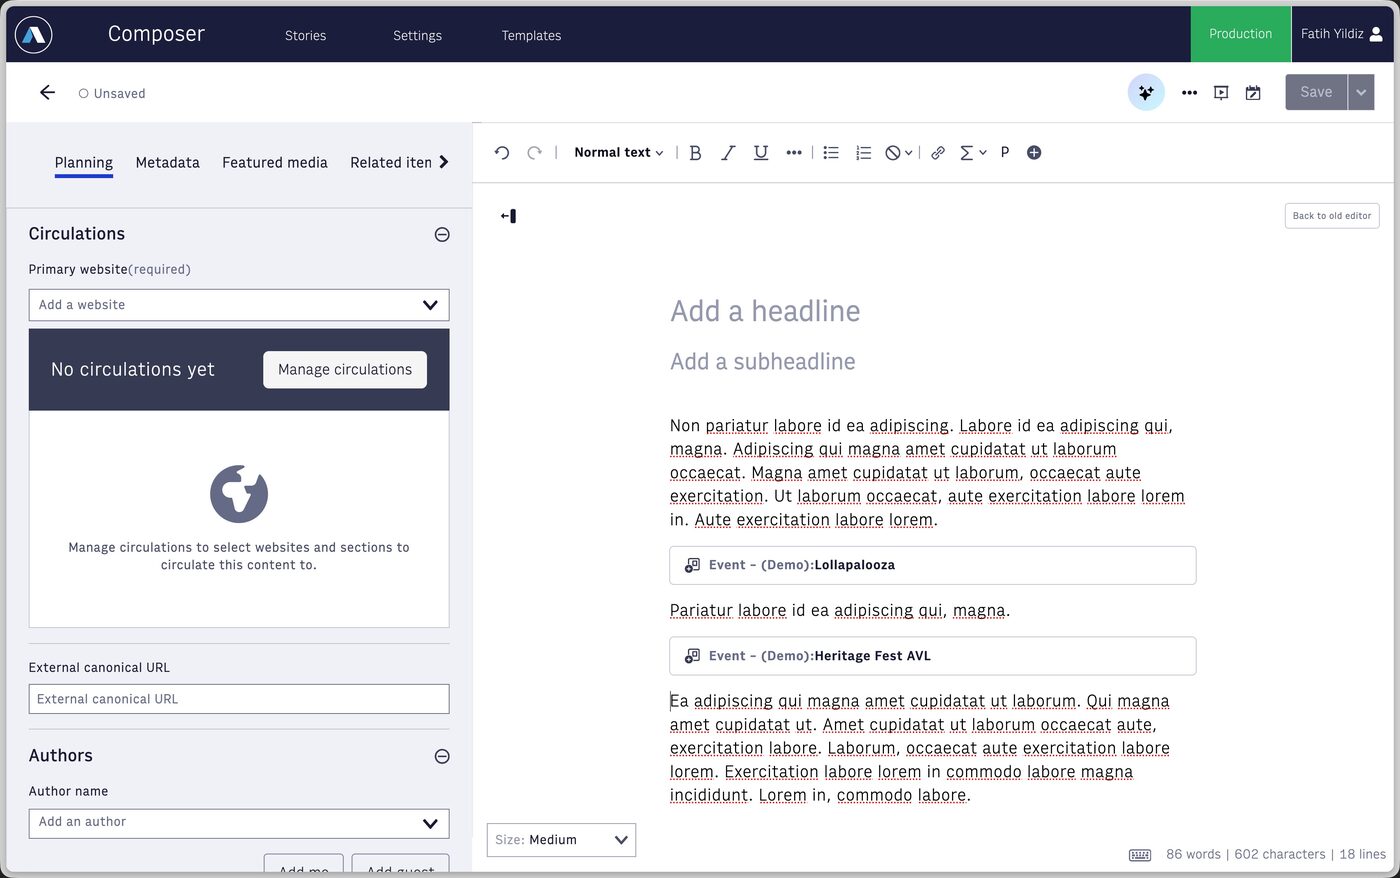
Task: Select the Lollapalooza event block
Action: (x=933, y=565)
